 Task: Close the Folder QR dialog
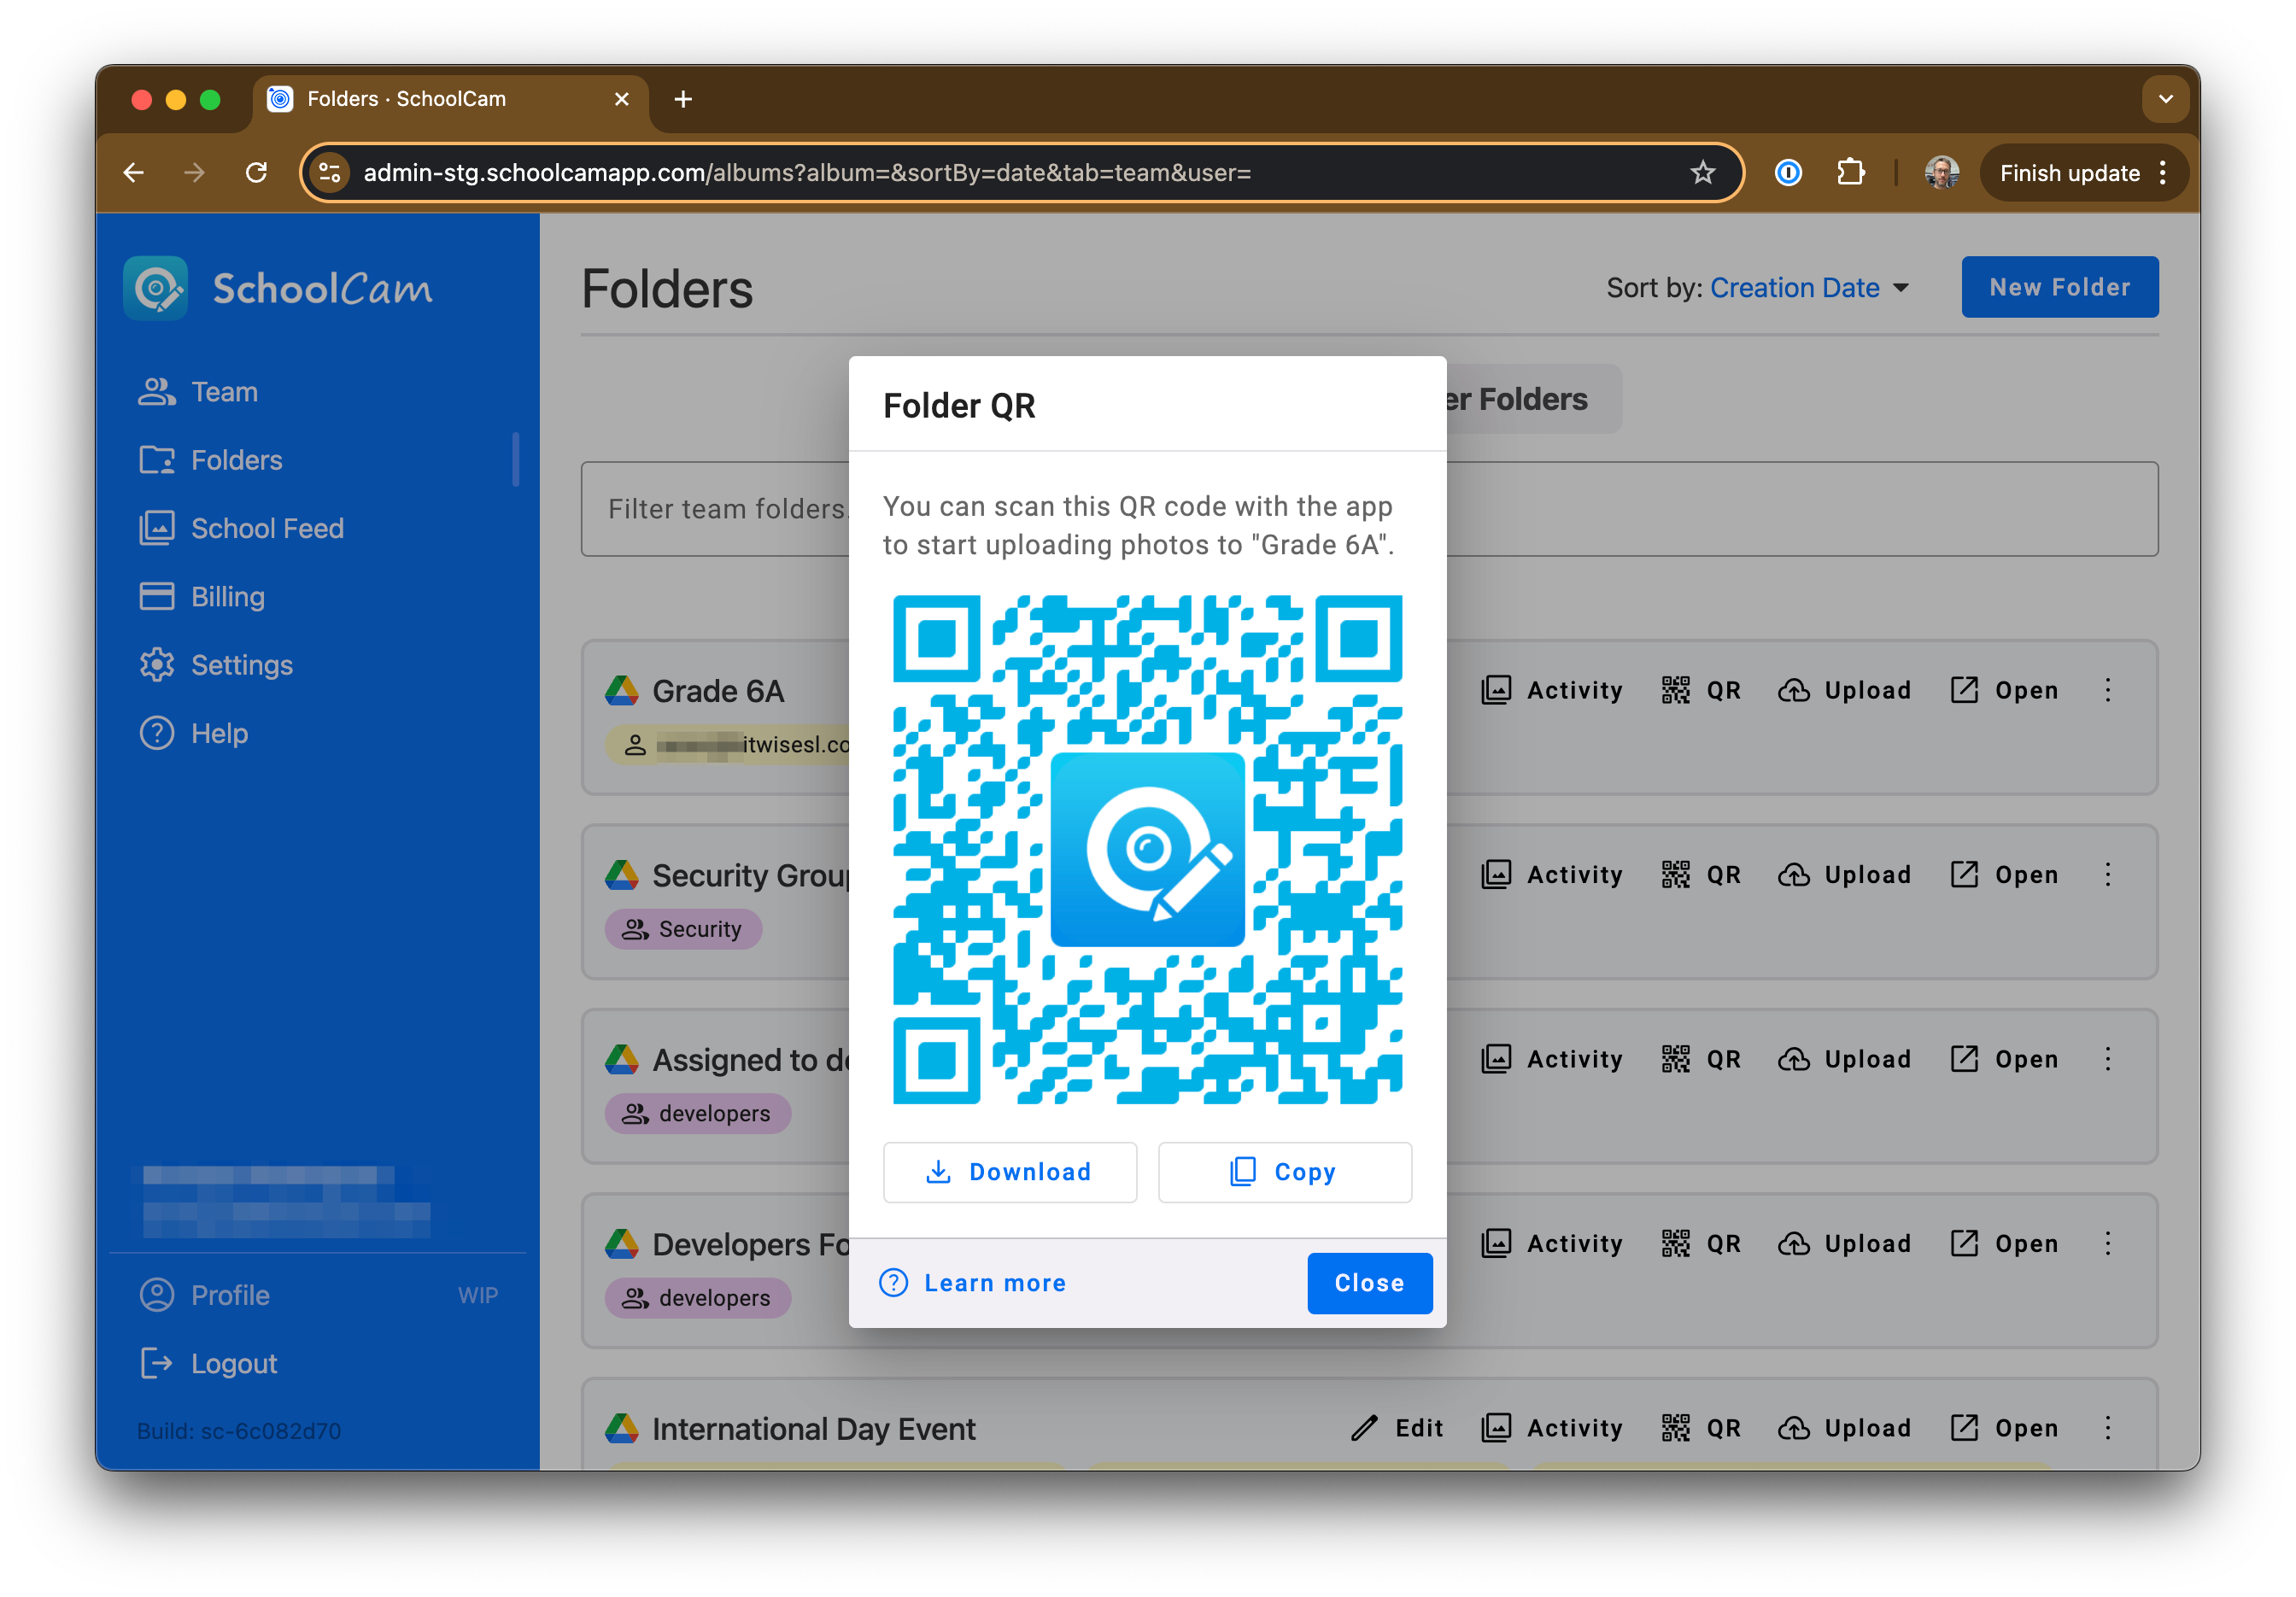coord(1369,1283)
